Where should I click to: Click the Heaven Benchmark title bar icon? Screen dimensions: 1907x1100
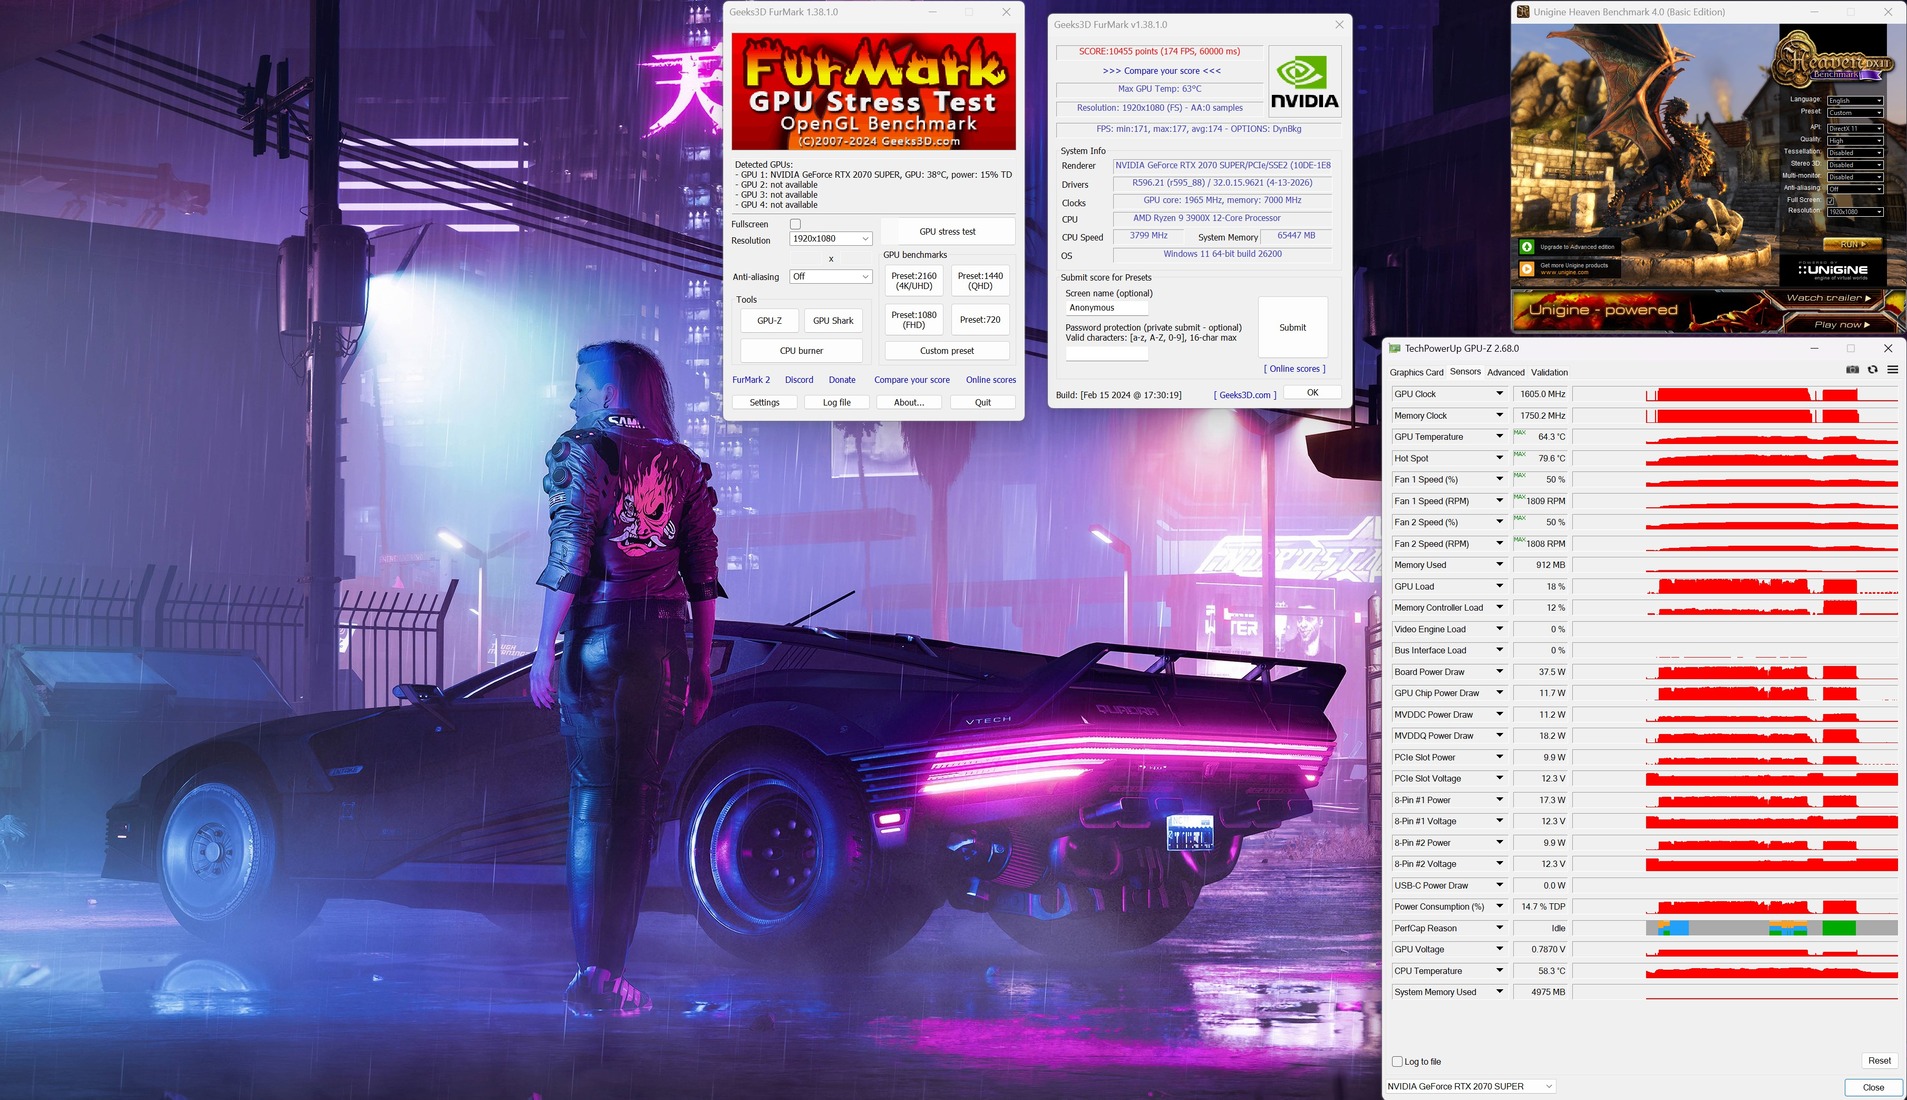[1523, 12]
